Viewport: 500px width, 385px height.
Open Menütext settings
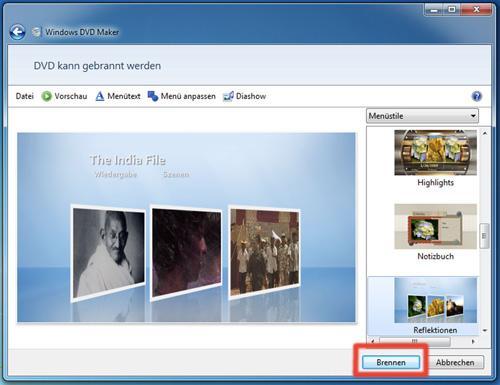point(124,96)
